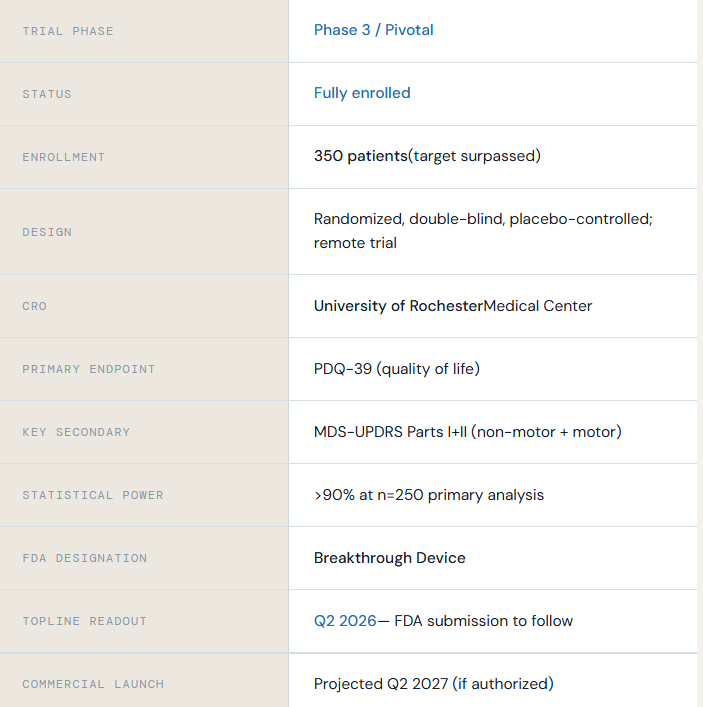Click the "PDQ-39 (quality of life)" value
The height and width of the screenshot is (707, 703).
point(396,369)
